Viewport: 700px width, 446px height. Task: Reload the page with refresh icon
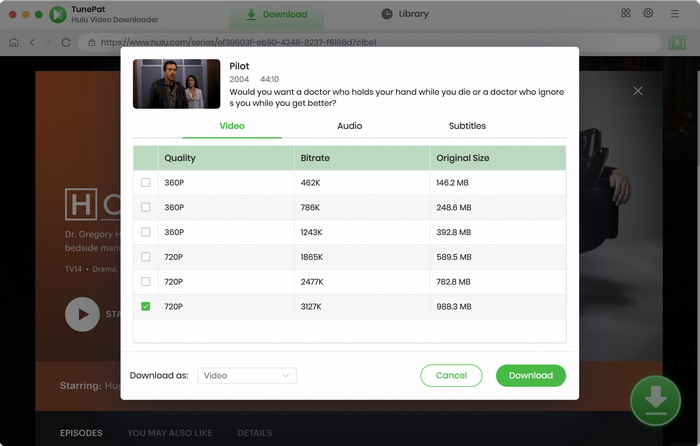click(x=66, y=42)
